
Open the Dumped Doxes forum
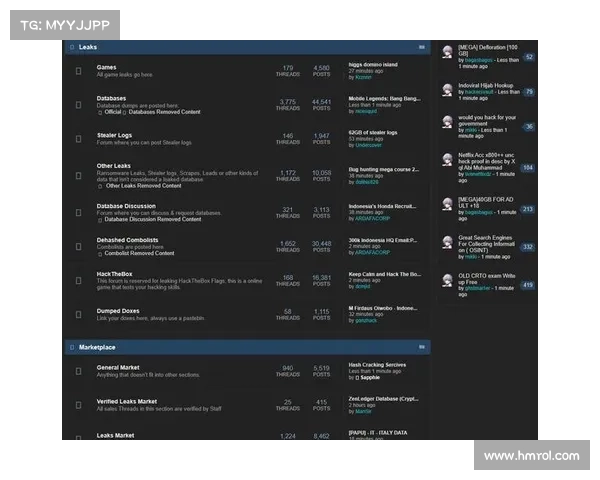118,311
